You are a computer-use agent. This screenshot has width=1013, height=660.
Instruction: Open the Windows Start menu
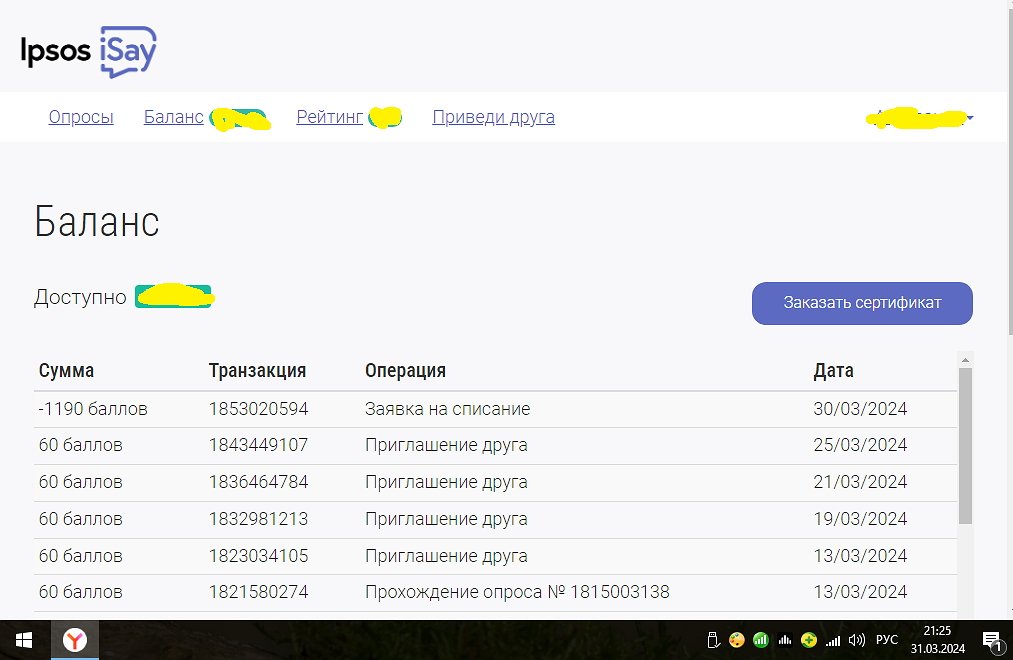[23, 640]
